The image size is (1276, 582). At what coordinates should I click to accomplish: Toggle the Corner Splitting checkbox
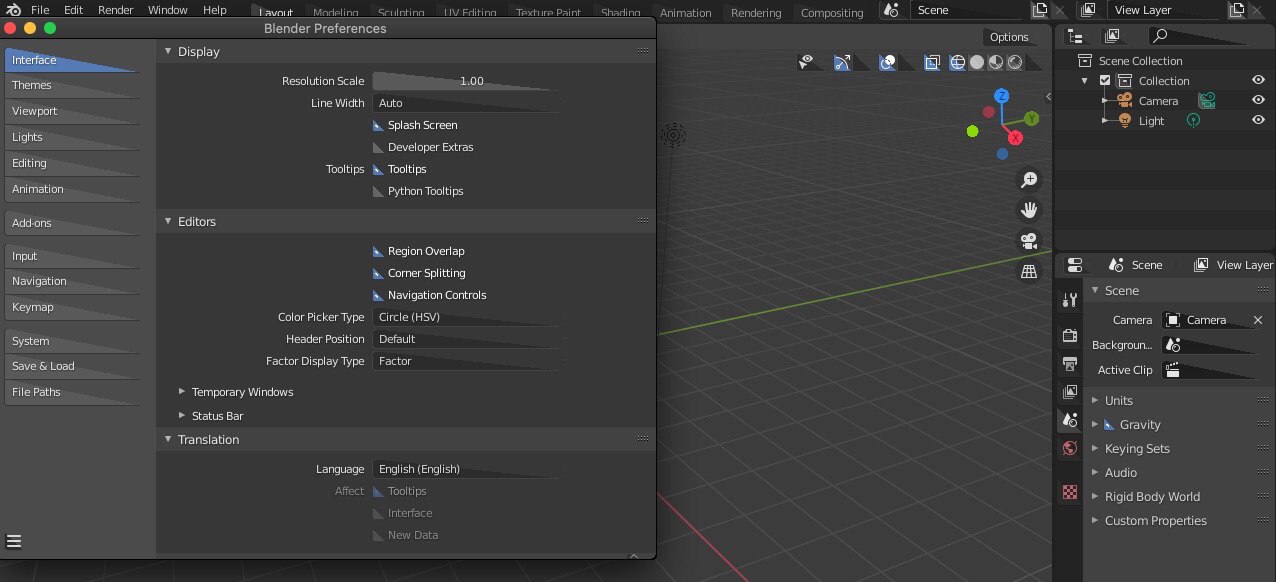click(378, 273)
